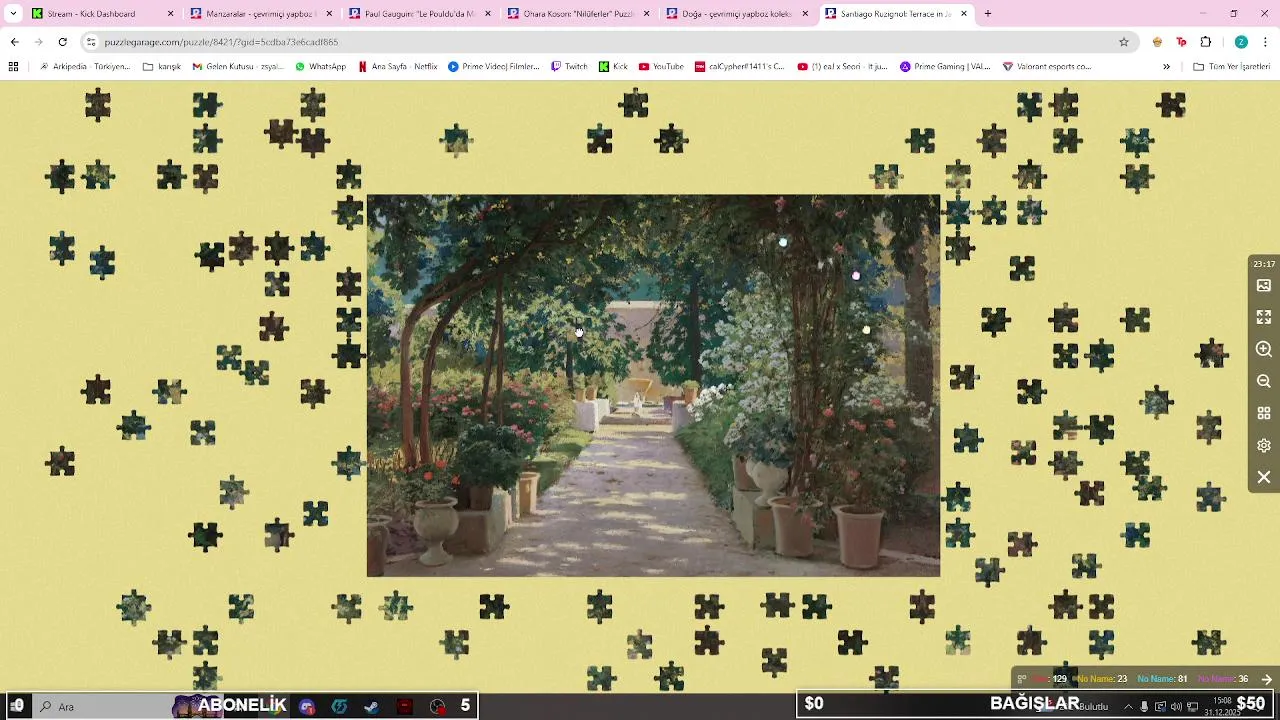
Task: Switch to Doğa çevrimiçi yapboz tab
Action: [735, 14]
